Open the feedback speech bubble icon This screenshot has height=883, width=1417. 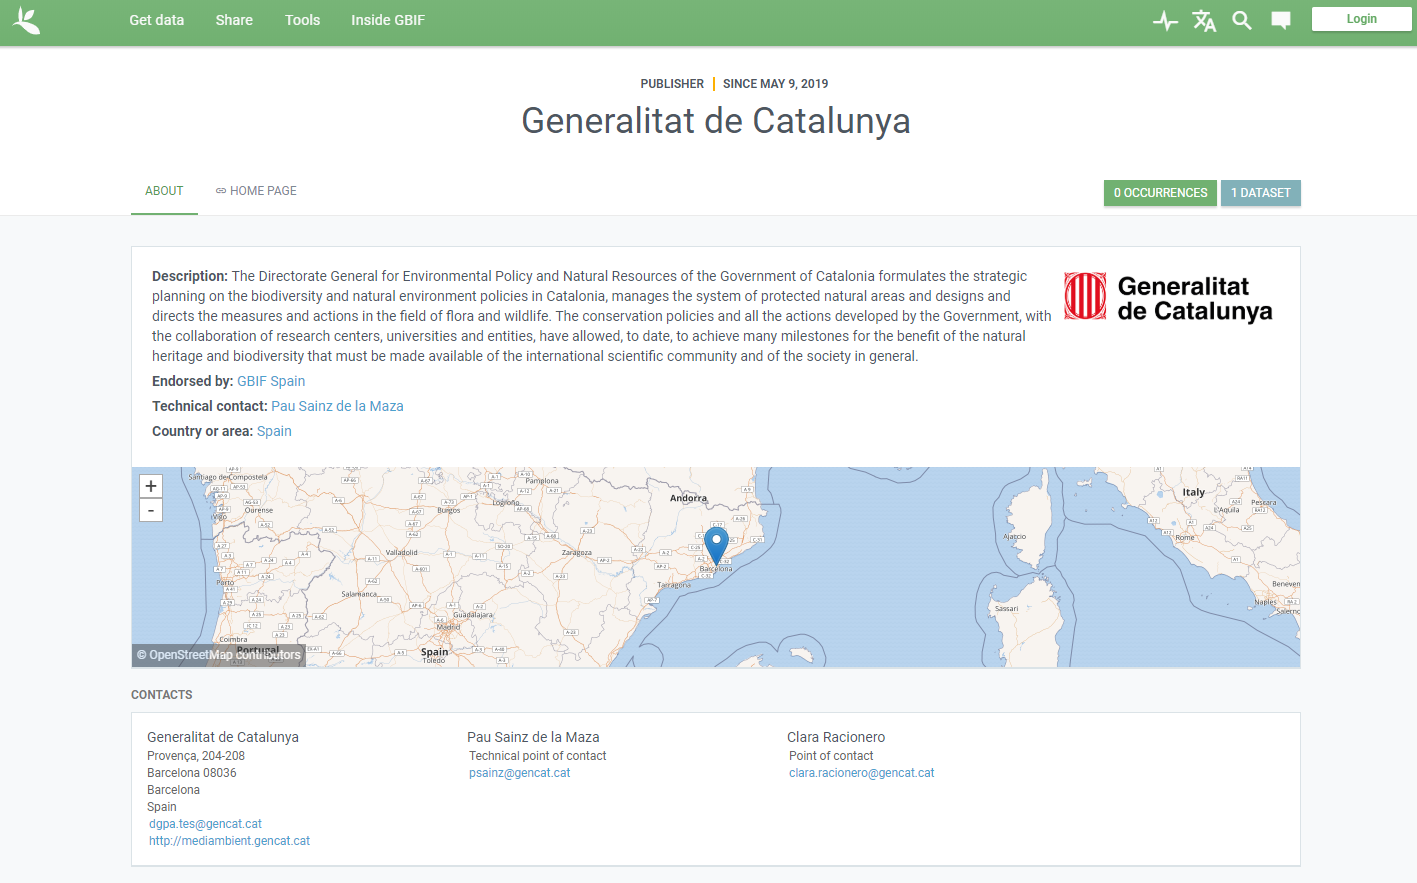click(x=1280, y=21)
